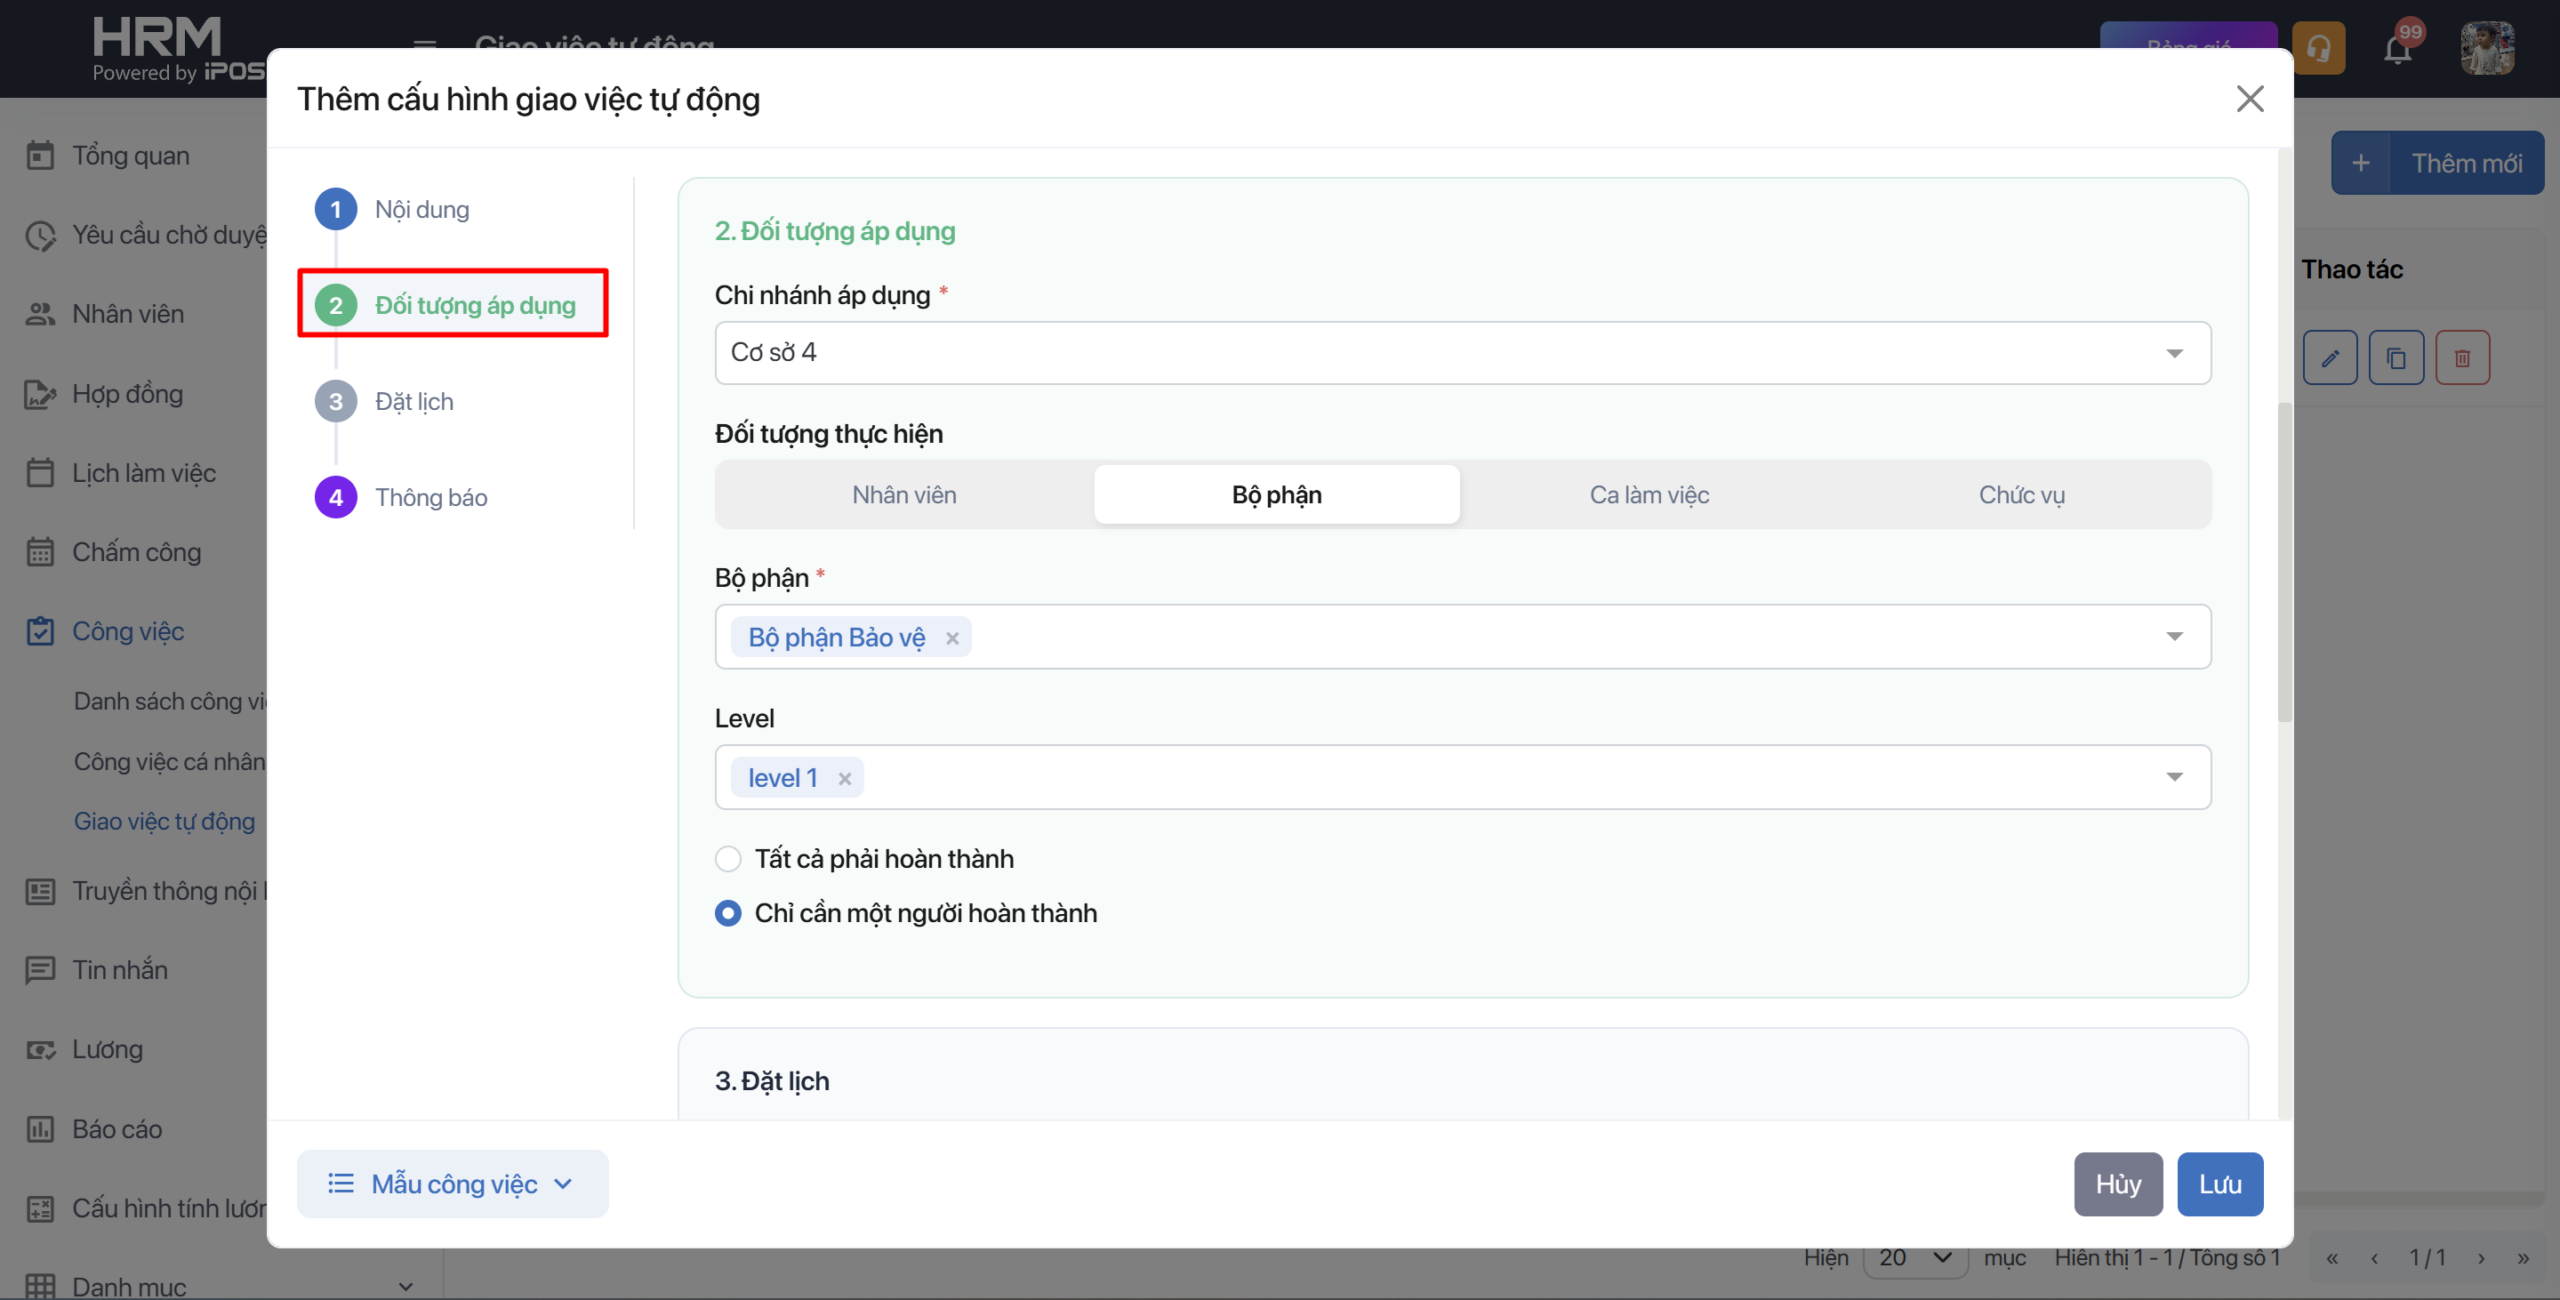Switch to the Ca làm việc tab

click(1649, 495)
